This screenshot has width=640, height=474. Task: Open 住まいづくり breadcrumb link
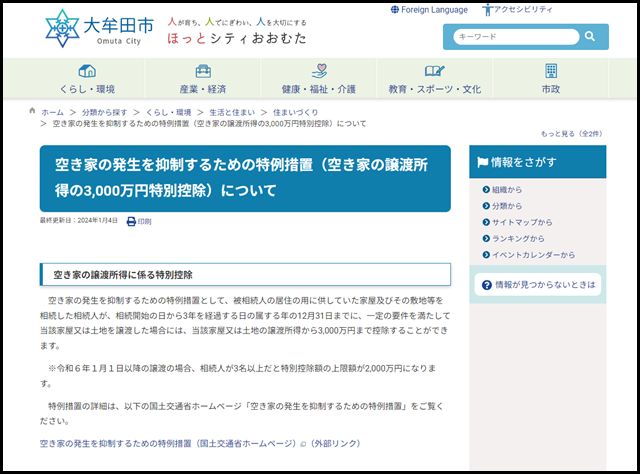pyautogui.click(x=296, y=112)
